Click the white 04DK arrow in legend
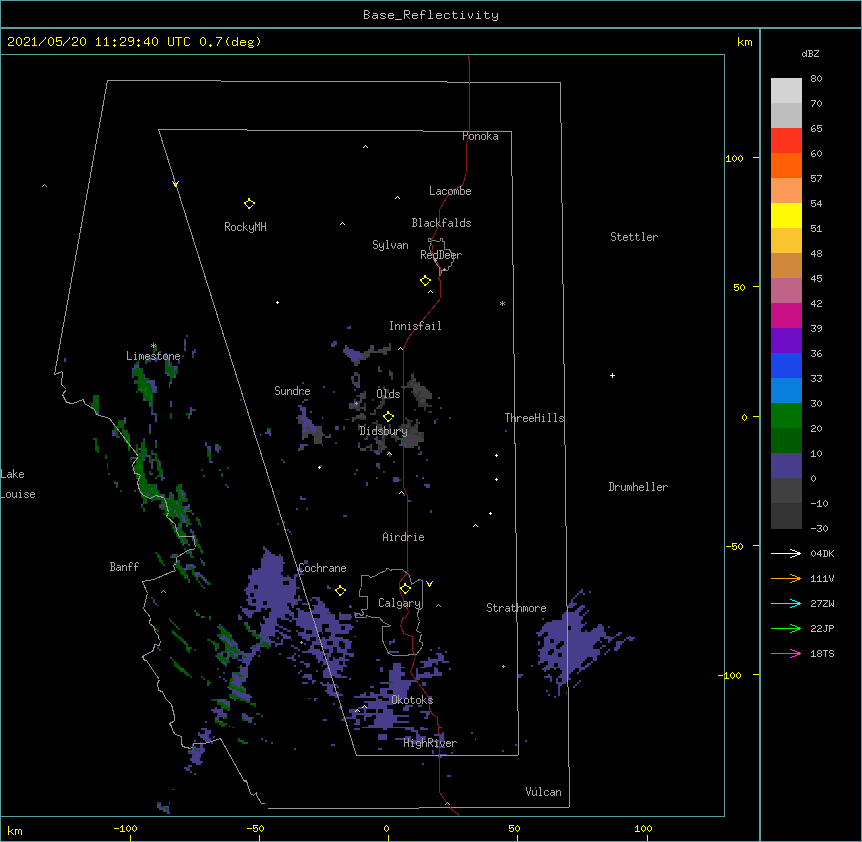This screenshot has height=842, width=862. [786, 553]
